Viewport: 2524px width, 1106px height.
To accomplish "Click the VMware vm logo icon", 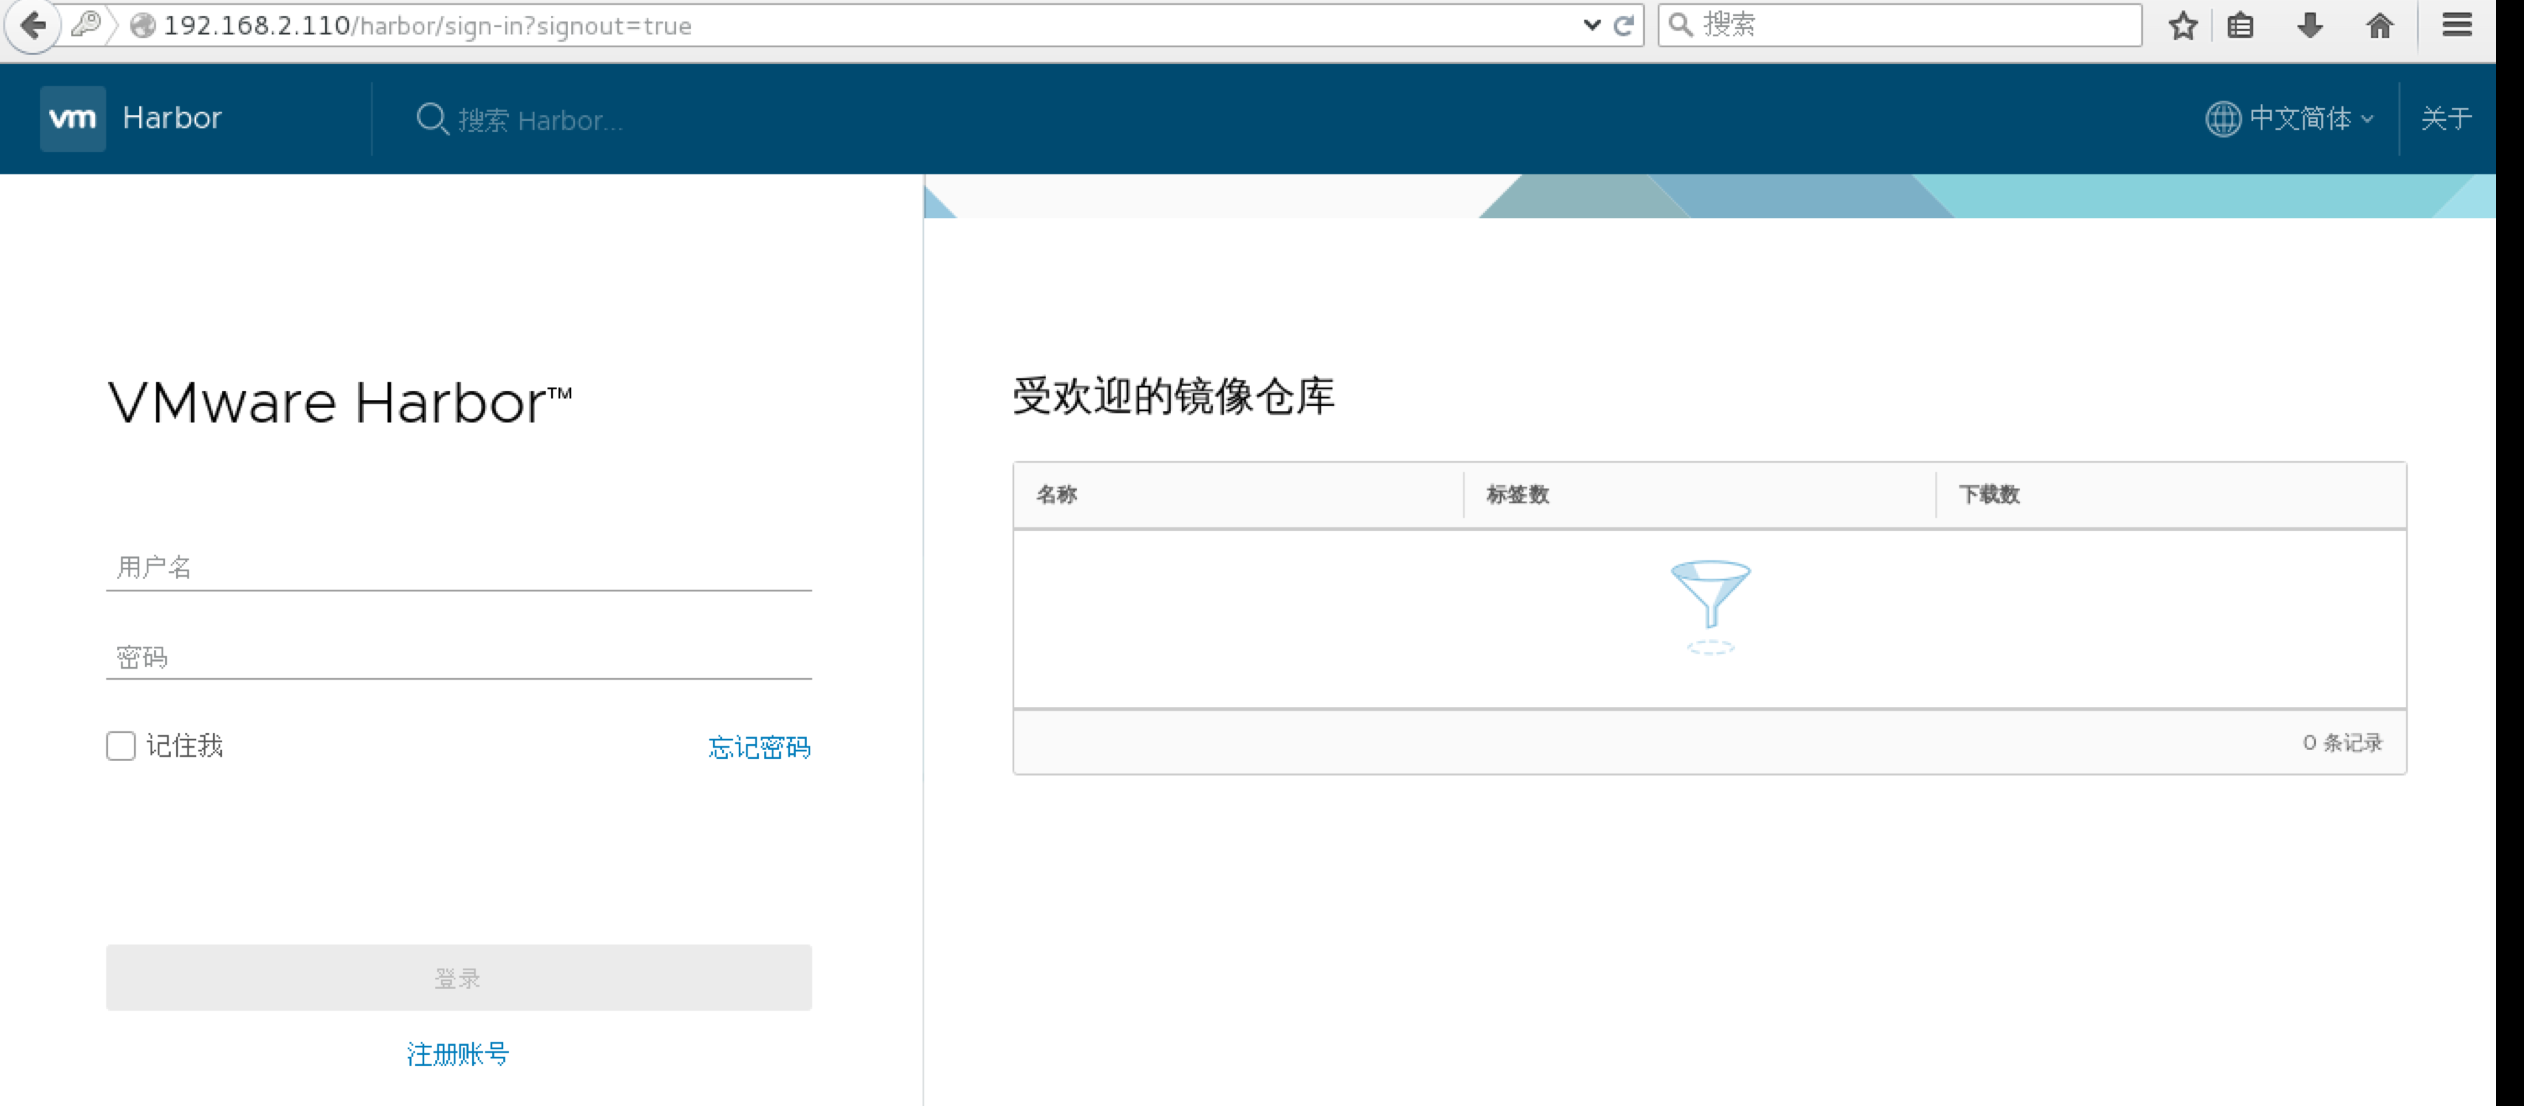I will [x=72, y=119].
